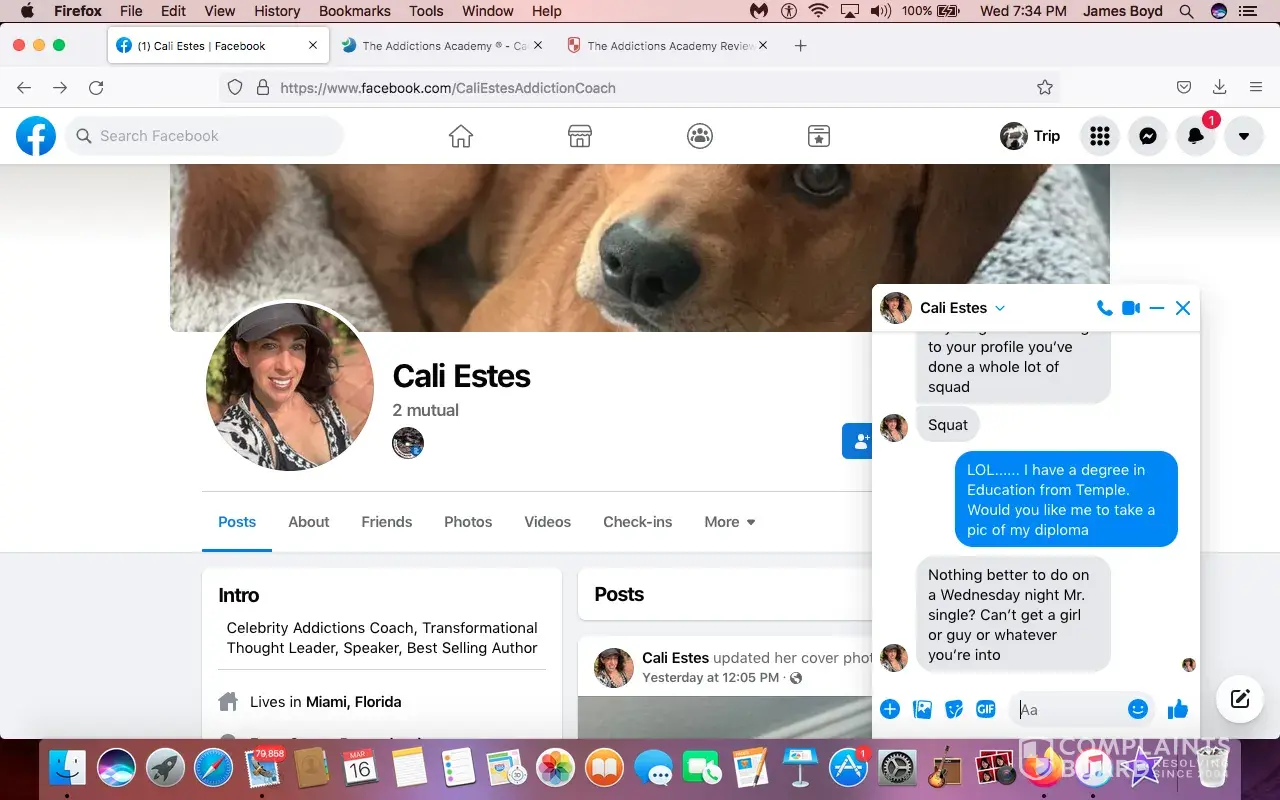1280x800 pixels.
Task: View Facebook notifications bell
Action: click(x=1196, y=136)
